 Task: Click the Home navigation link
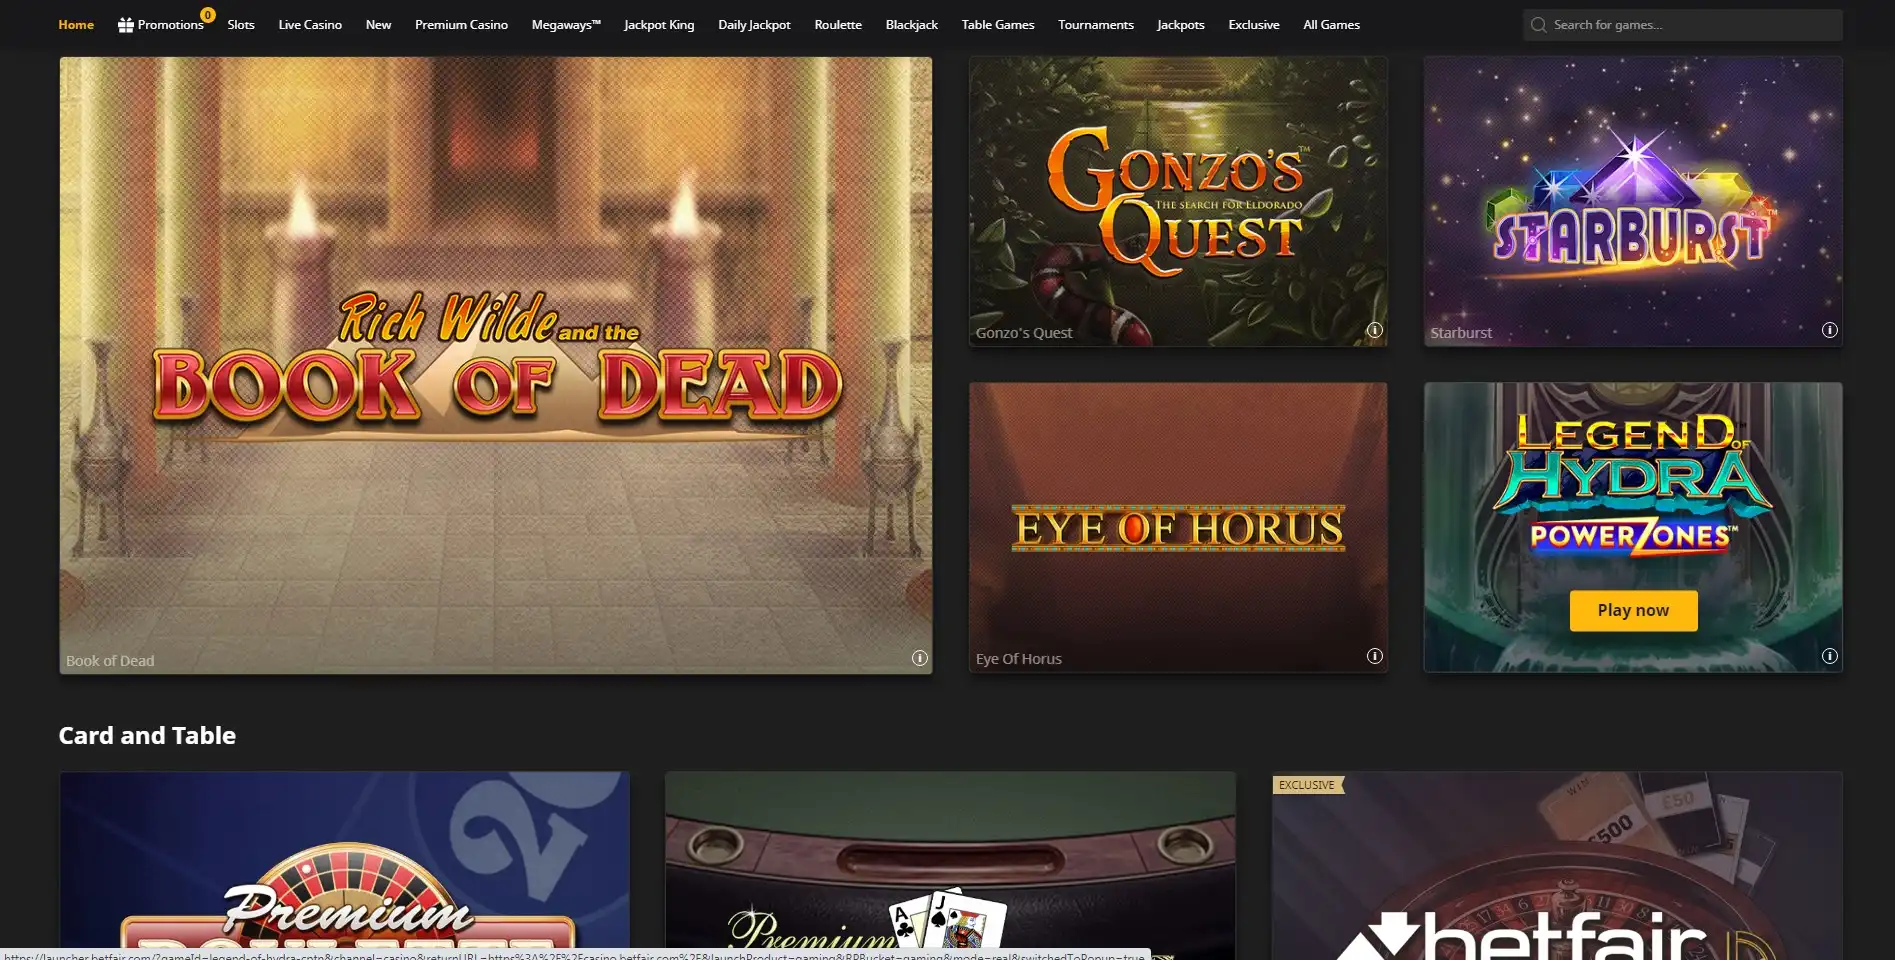click(75, 24)
